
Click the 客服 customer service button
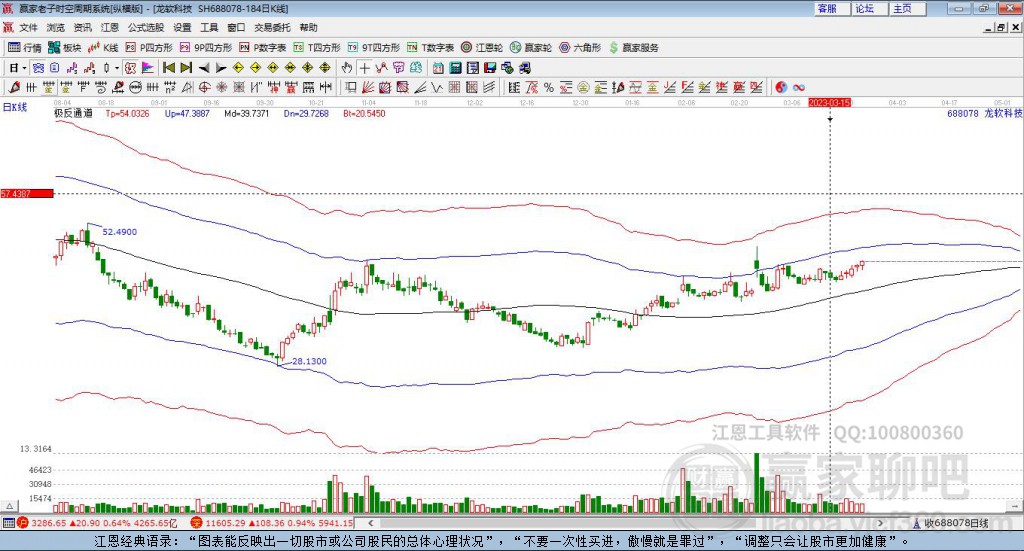[832, 8]
